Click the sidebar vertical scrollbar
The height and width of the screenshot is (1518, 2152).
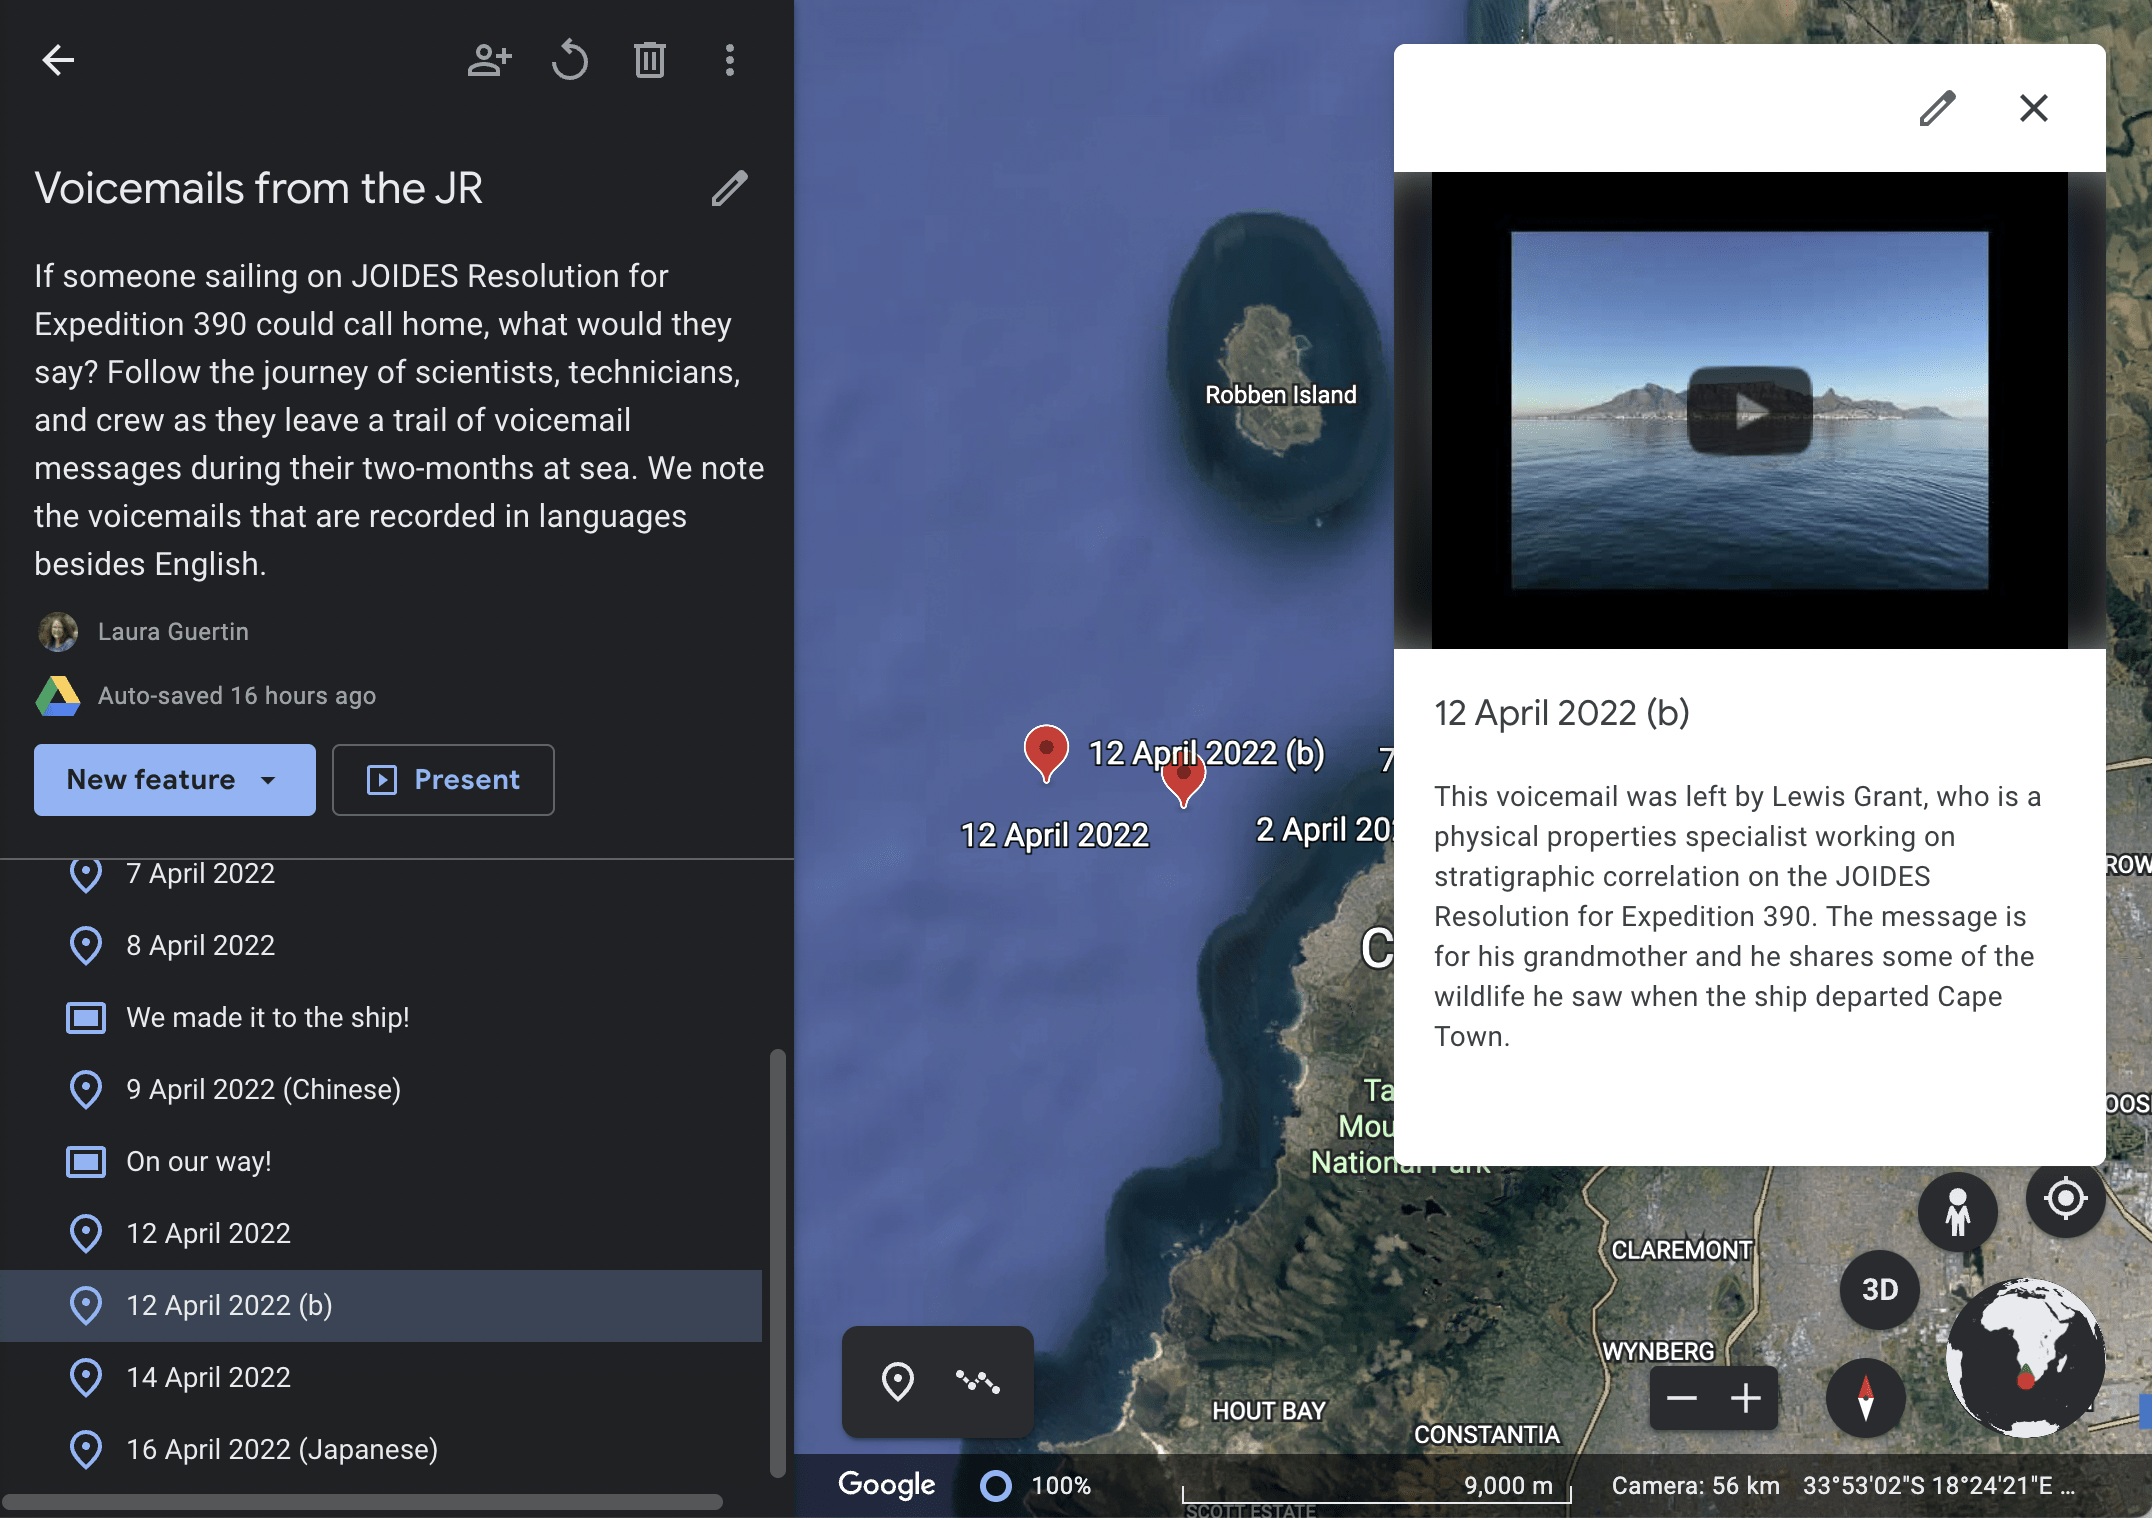click(777, 1263)
